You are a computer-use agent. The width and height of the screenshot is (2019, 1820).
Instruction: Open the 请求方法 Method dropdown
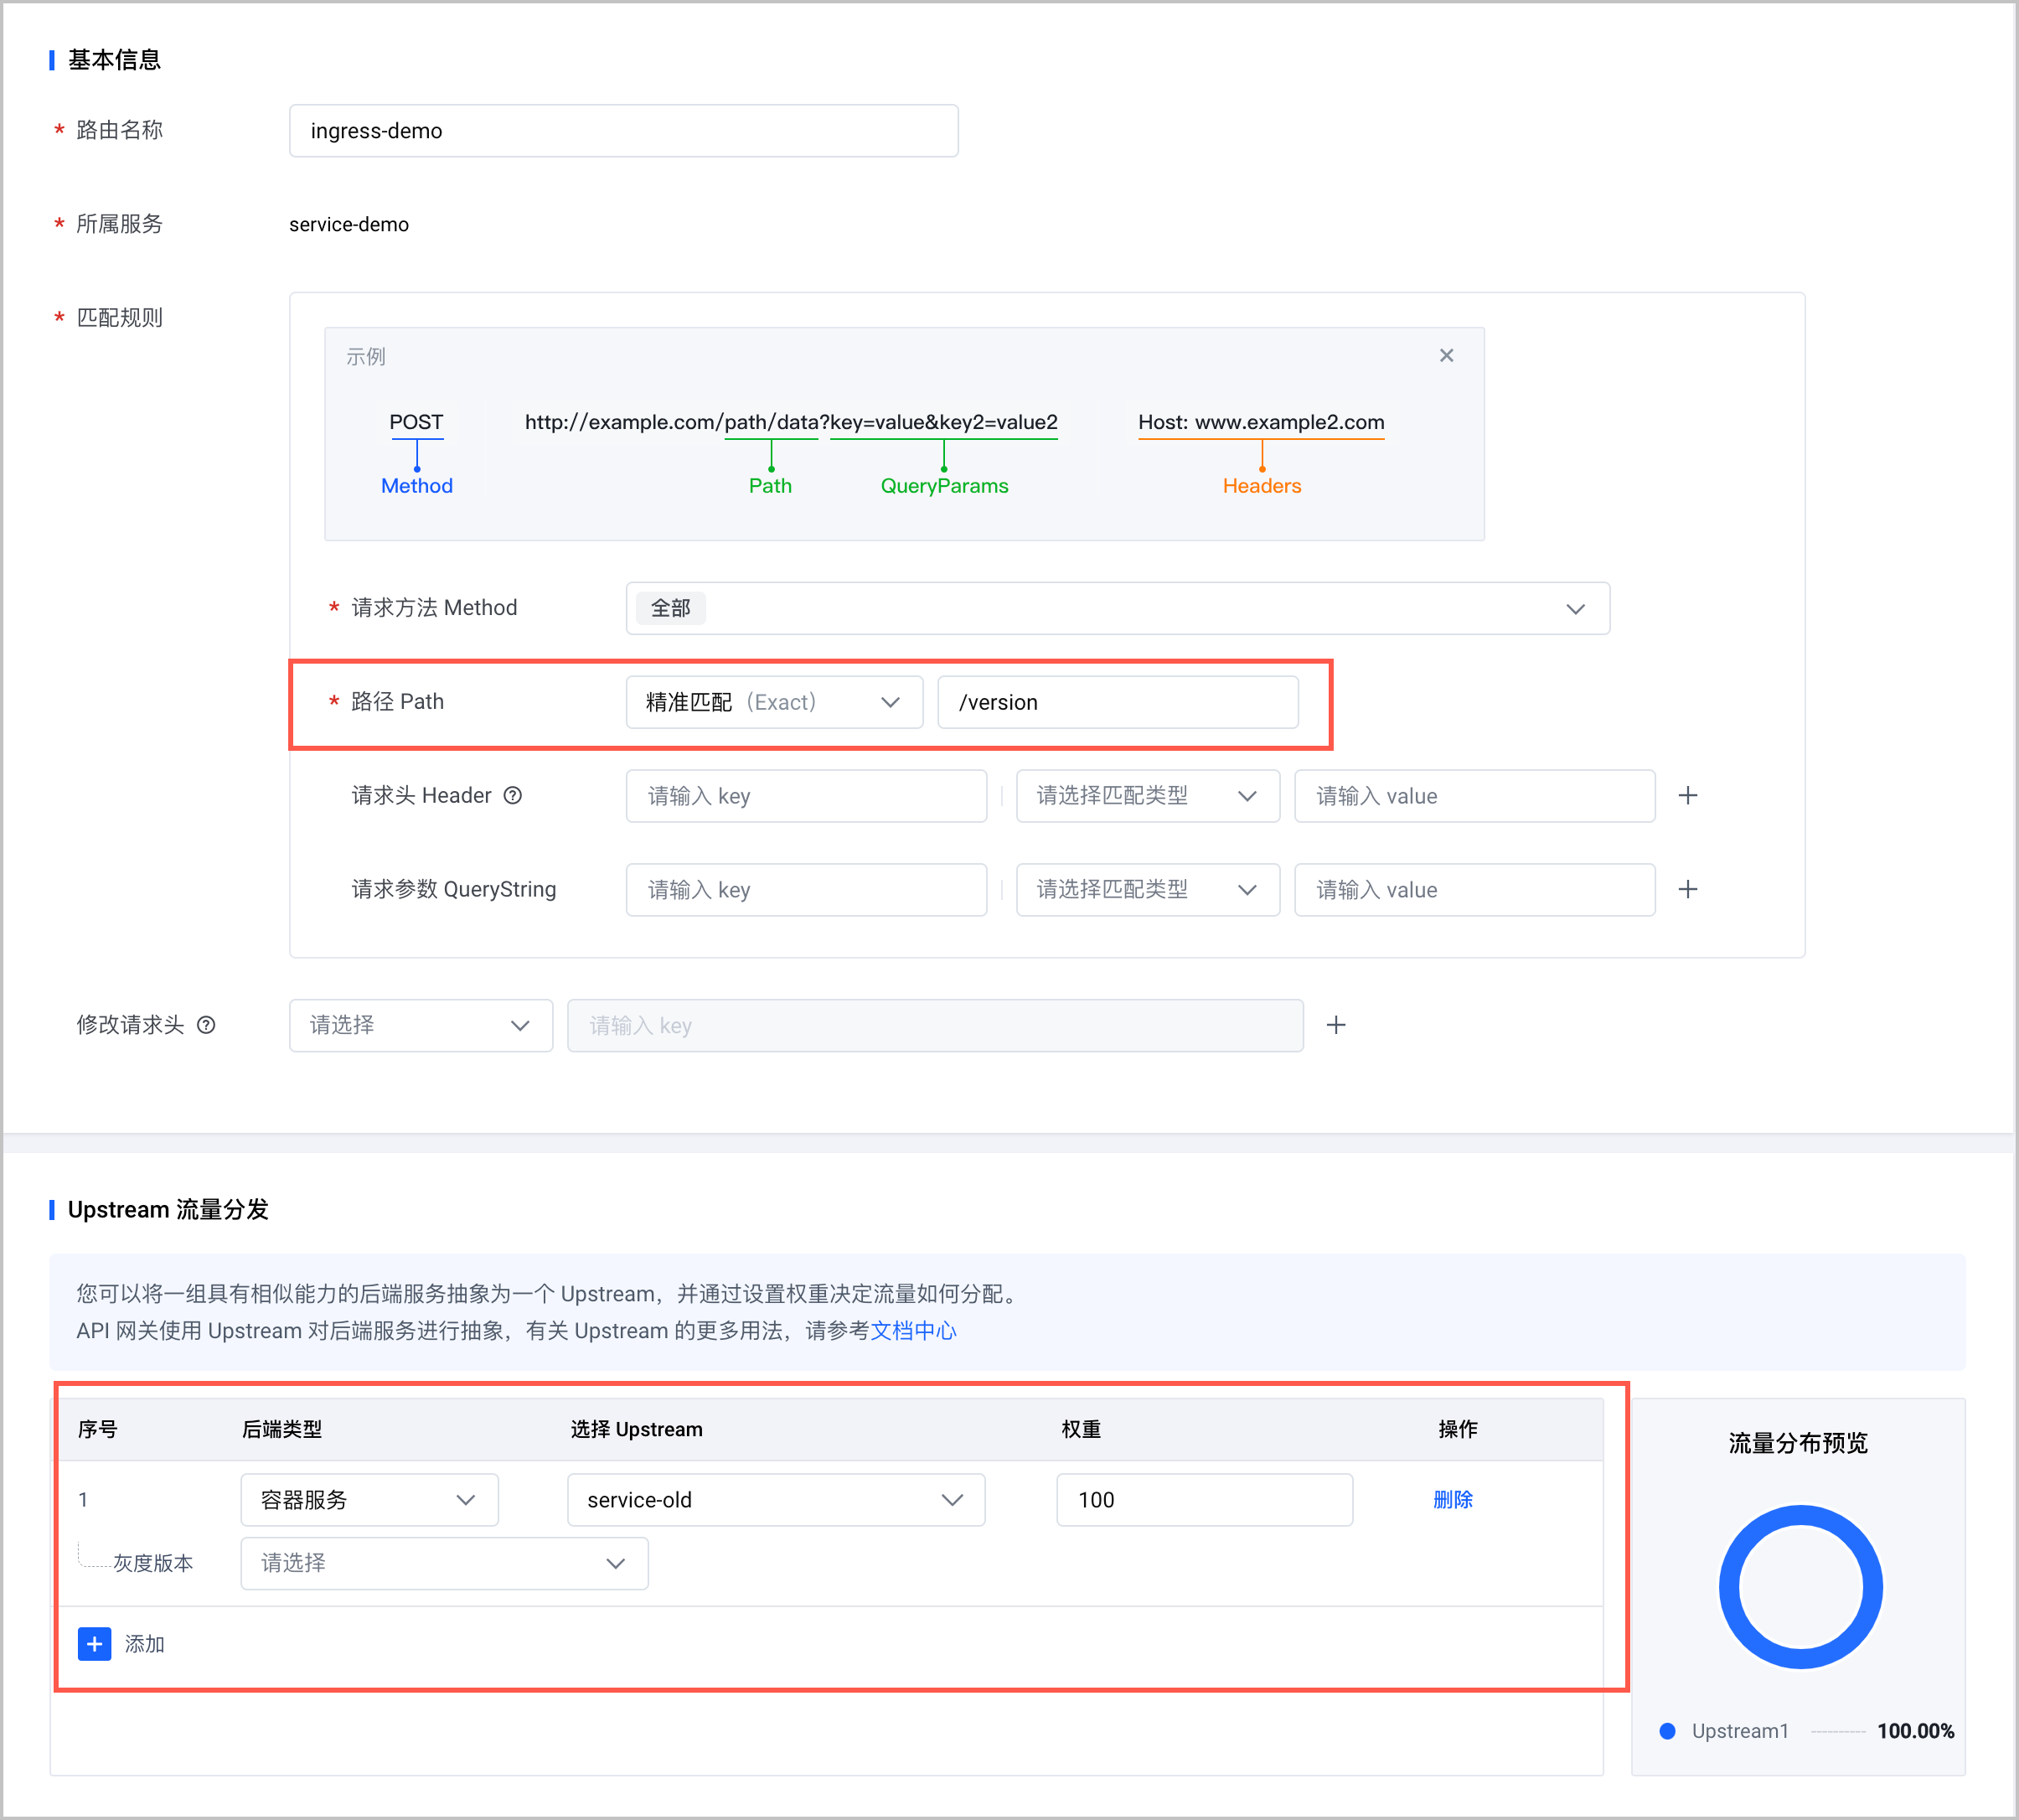click(x=1117, y=608)
